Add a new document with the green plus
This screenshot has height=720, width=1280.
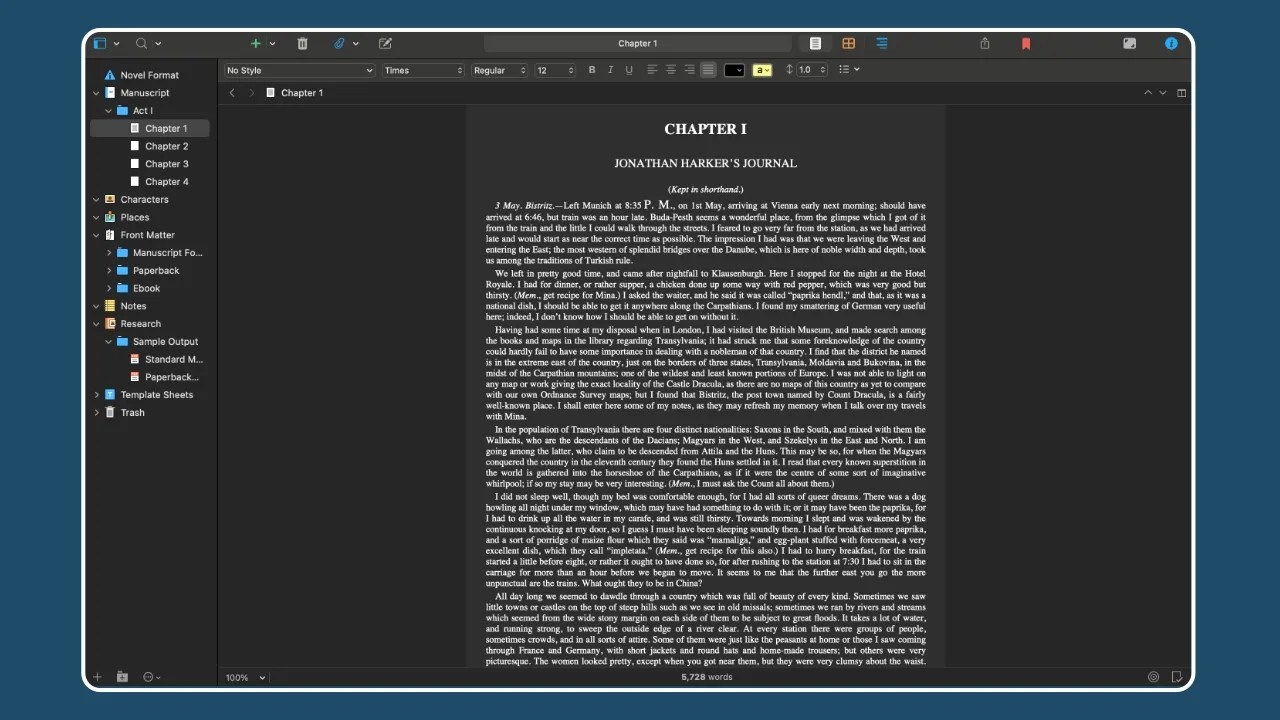coord(255,43)
